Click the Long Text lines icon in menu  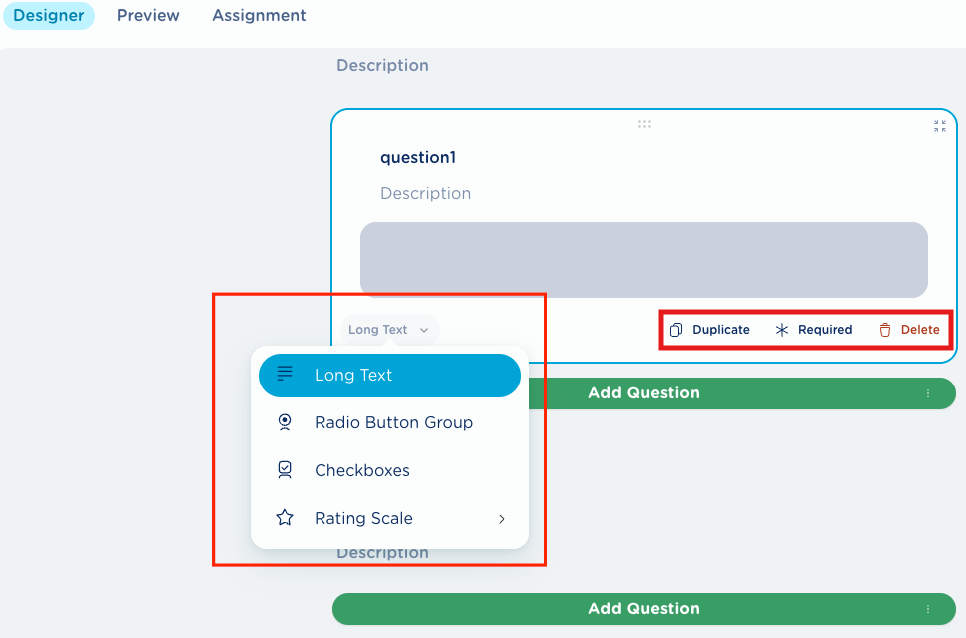tap(285, 375)
